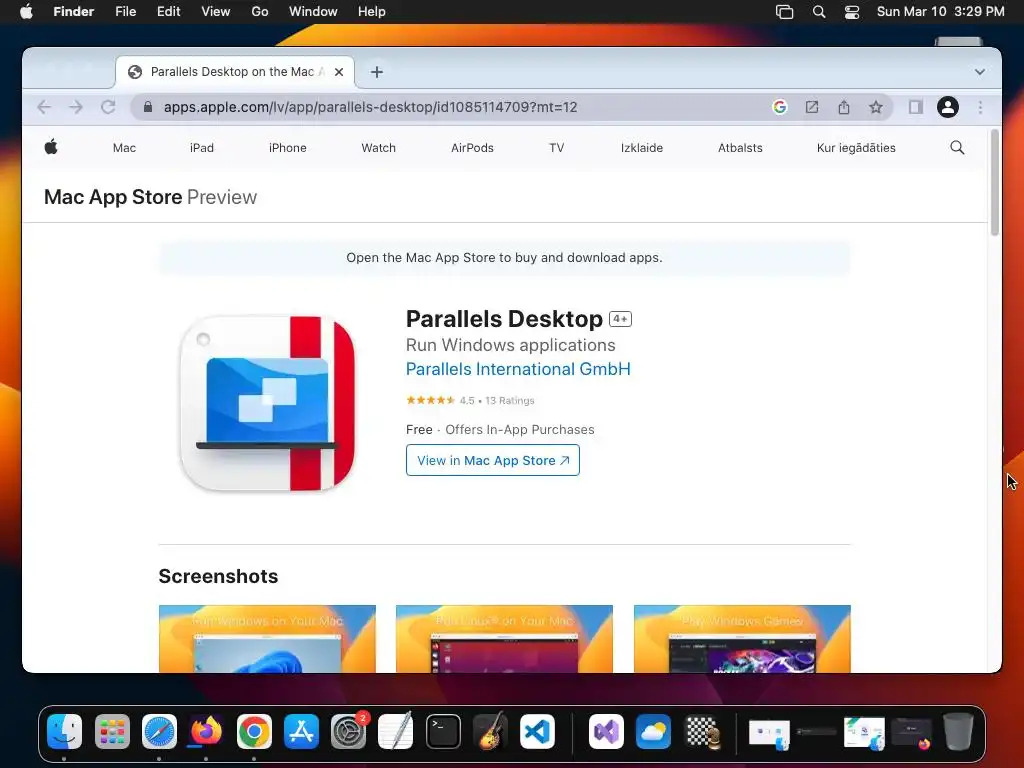Open the Play Windows Games screenshot
The image size is (1024, 768).
pyautogui.click(x=742, y=639)
